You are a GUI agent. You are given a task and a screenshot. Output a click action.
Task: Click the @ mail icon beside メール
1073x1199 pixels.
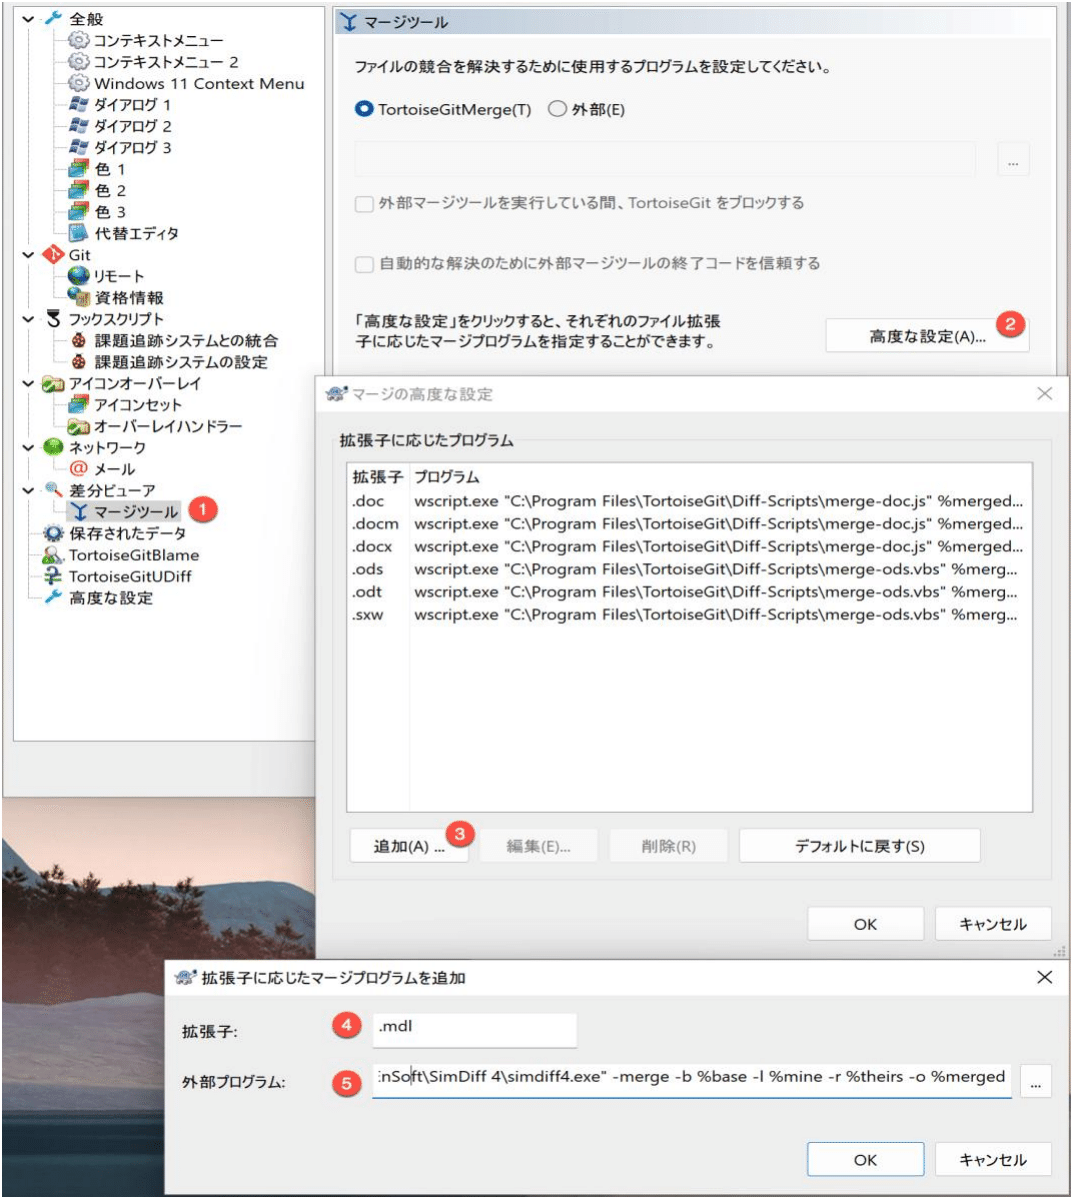(78, 468)
